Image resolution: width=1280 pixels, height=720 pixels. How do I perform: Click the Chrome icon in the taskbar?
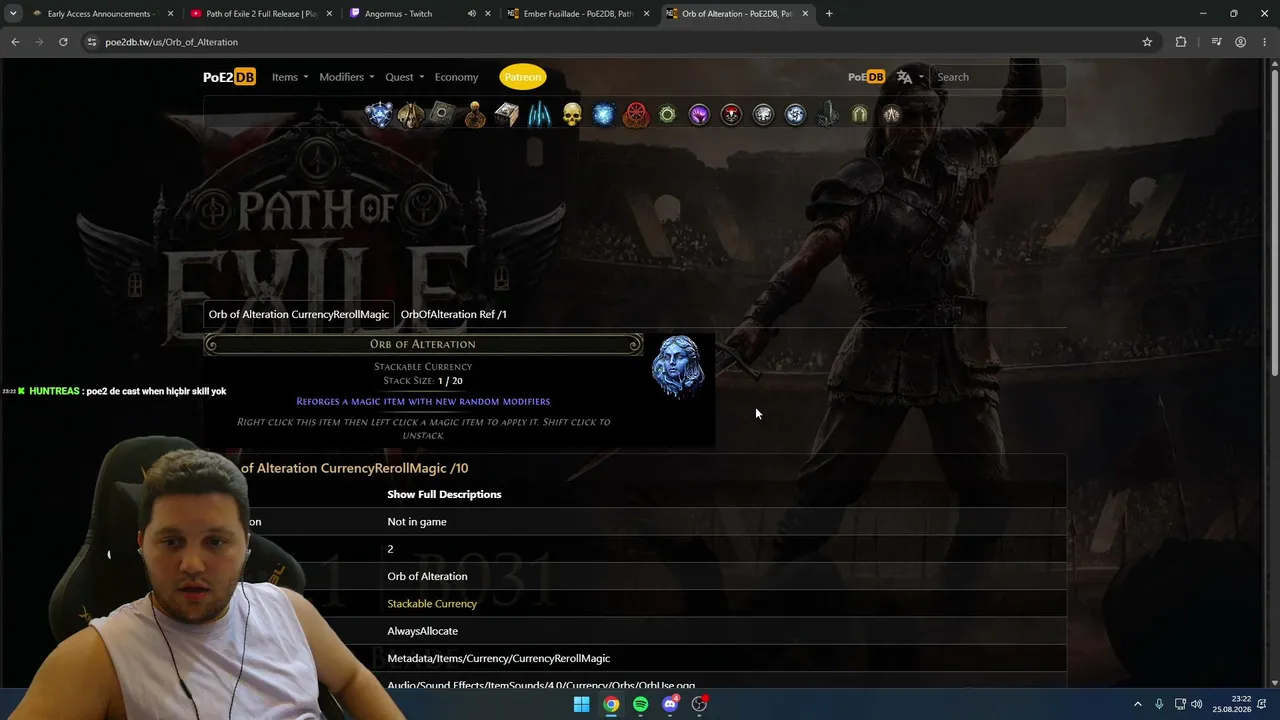611,704
